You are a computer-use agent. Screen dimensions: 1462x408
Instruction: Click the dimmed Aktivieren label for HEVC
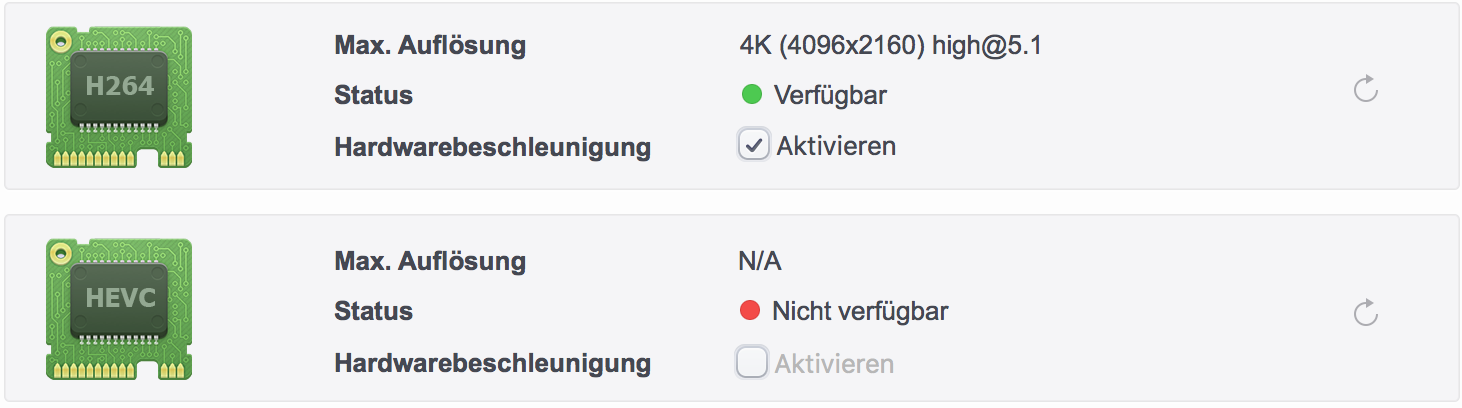[834, 363]
